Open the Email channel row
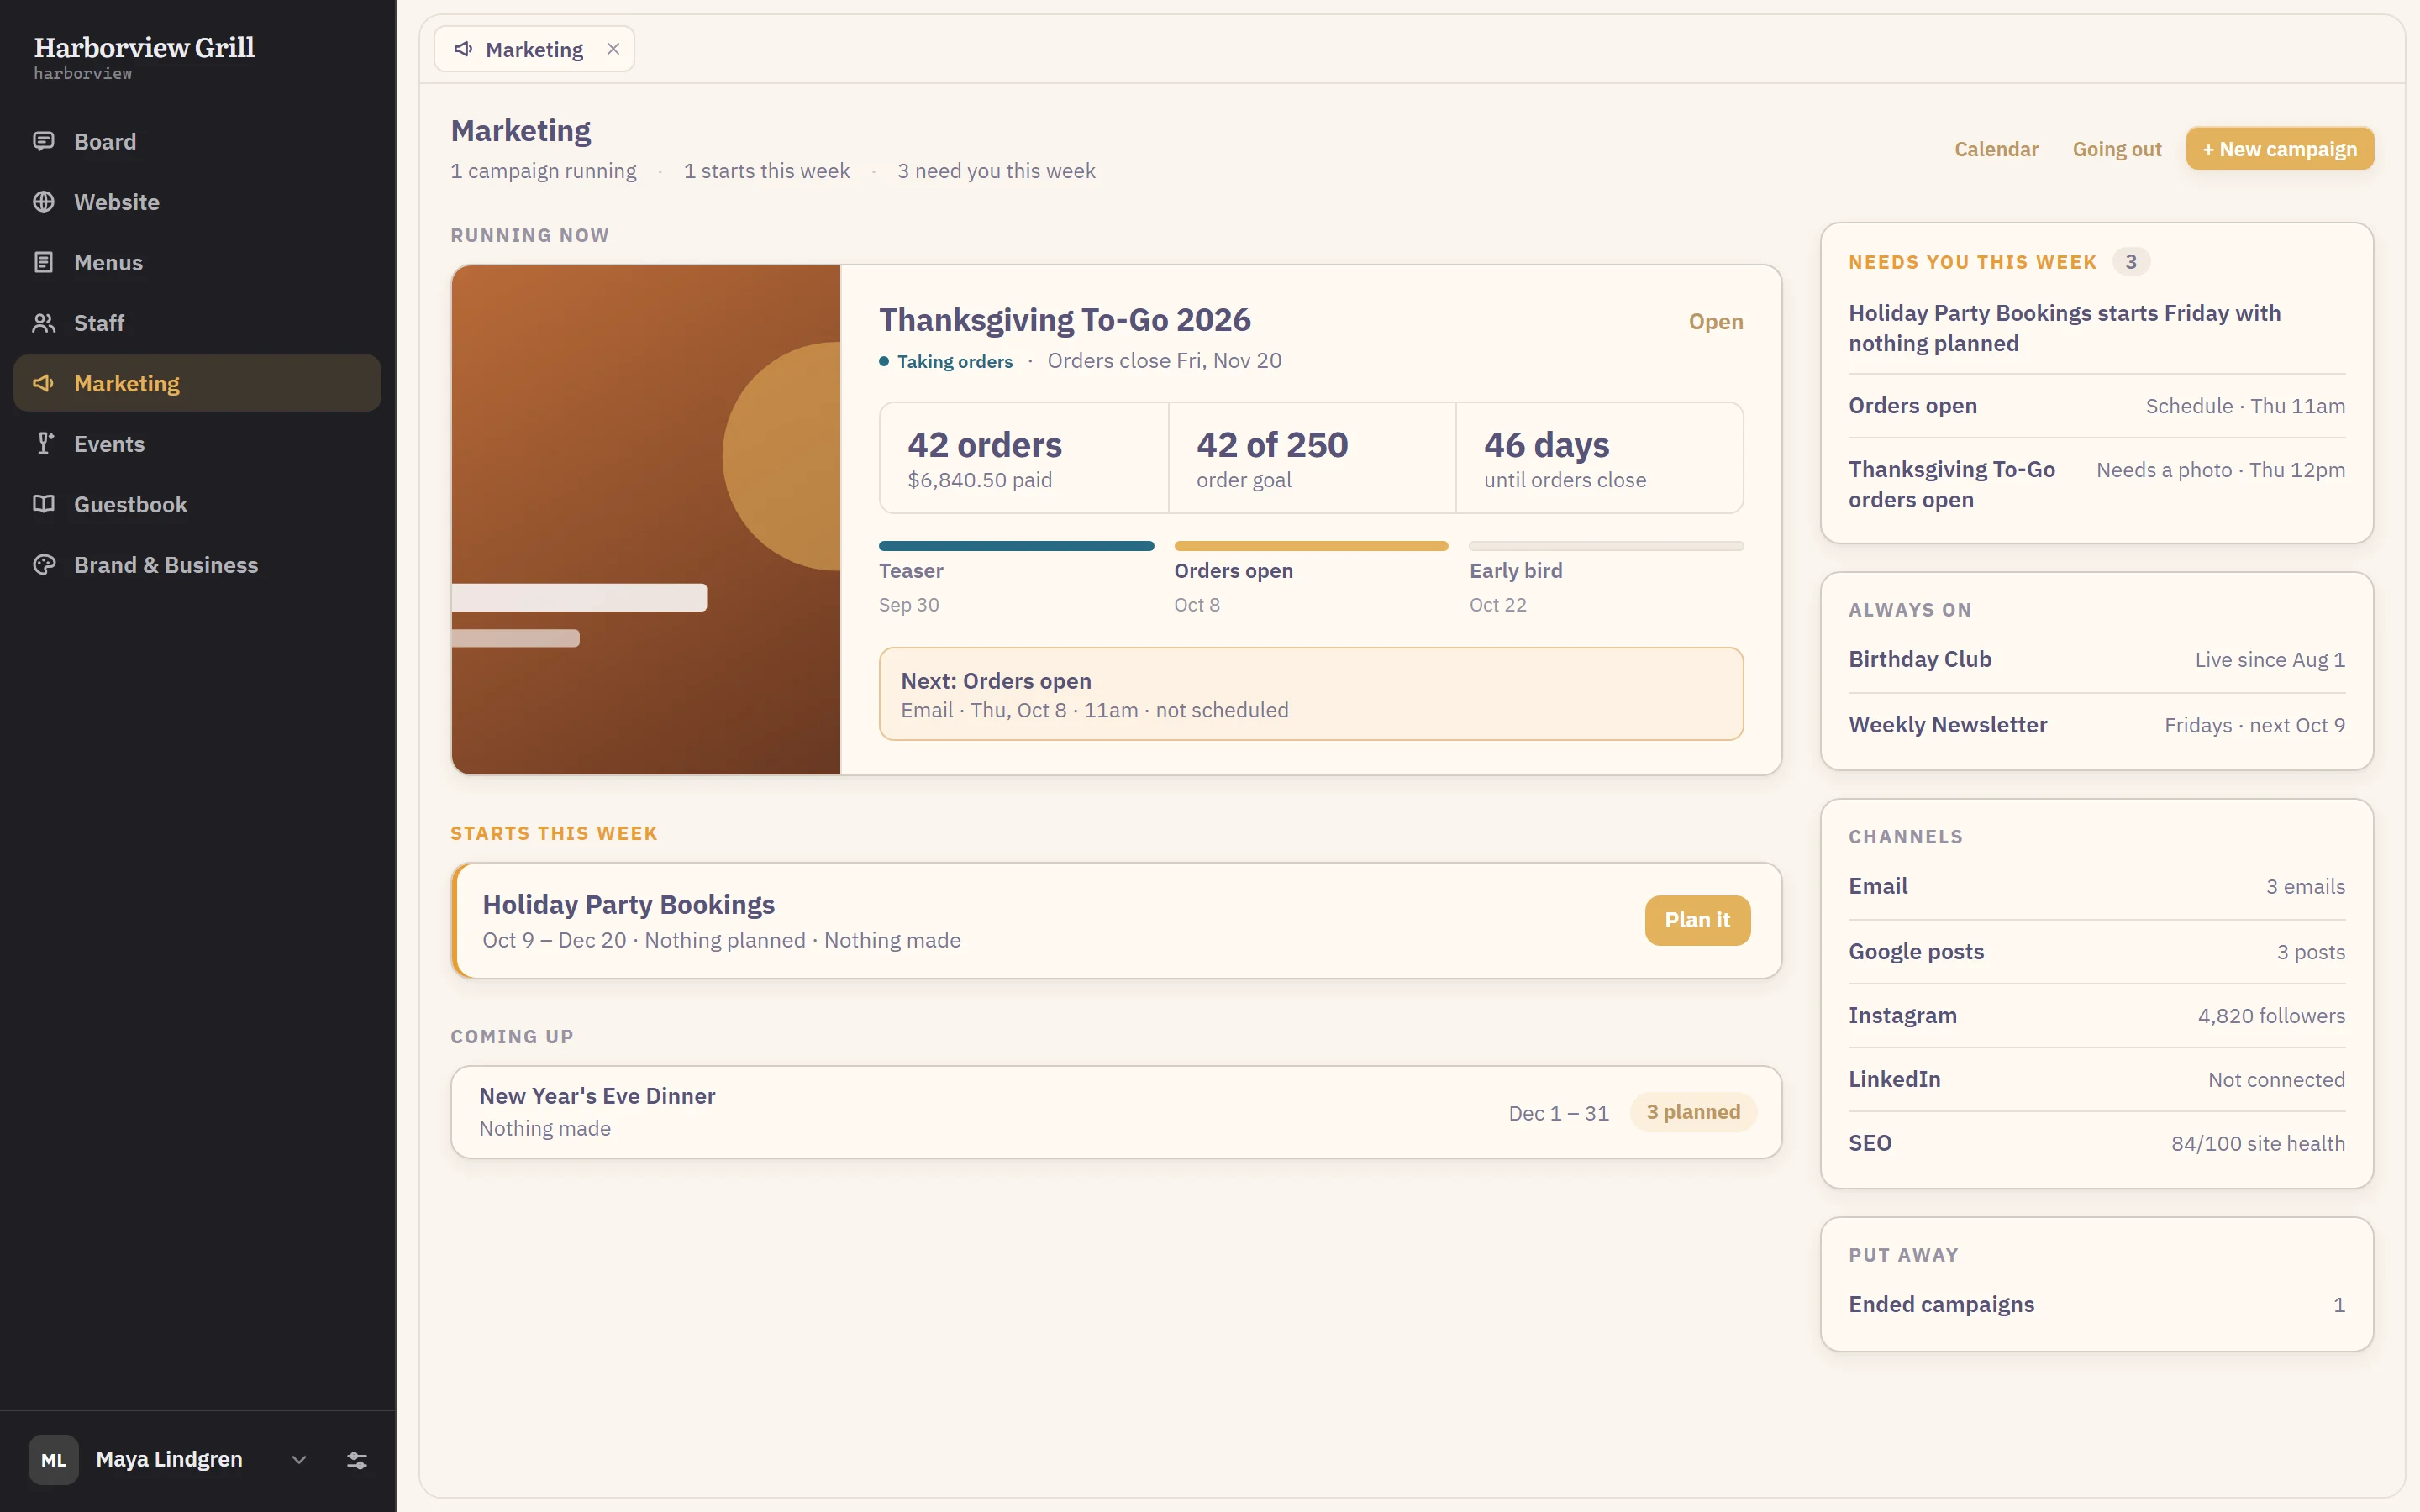2420x1512 pixels. (2096, 887)
